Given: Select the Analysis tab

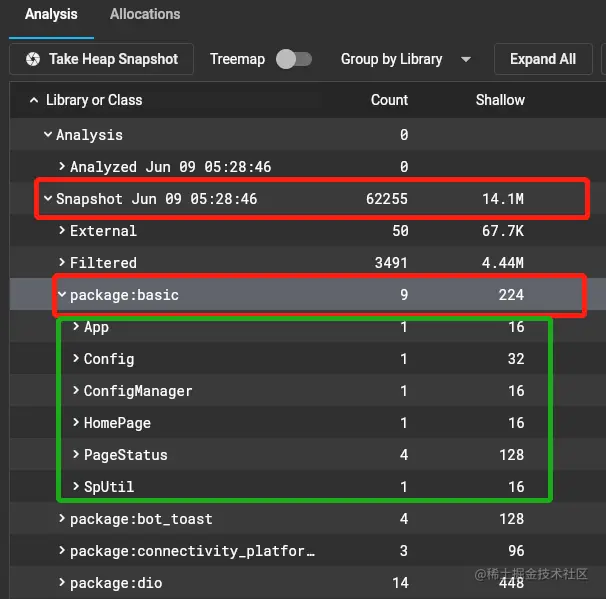Looking at the screenshot, I should (51, 14).
